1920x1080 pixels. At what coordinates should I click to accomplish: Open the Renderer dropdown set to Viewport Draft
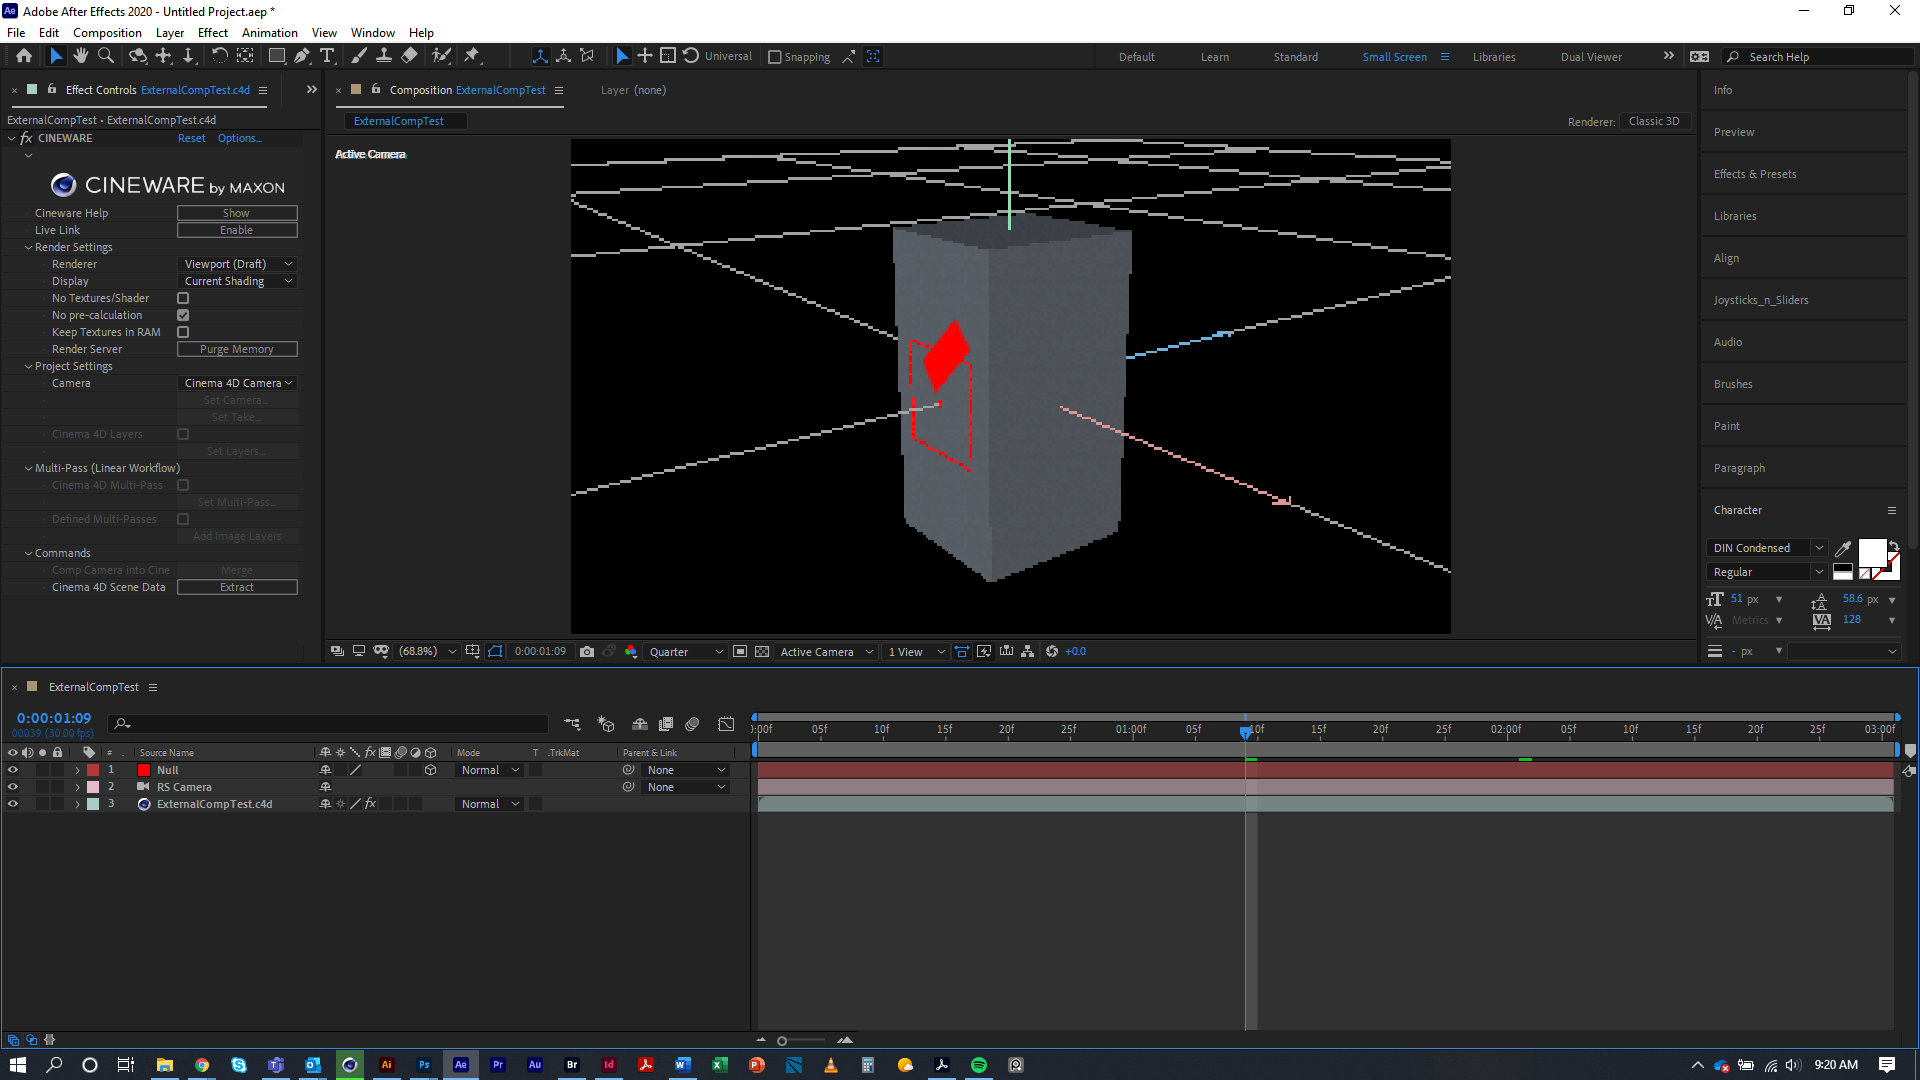coord(237,263)
